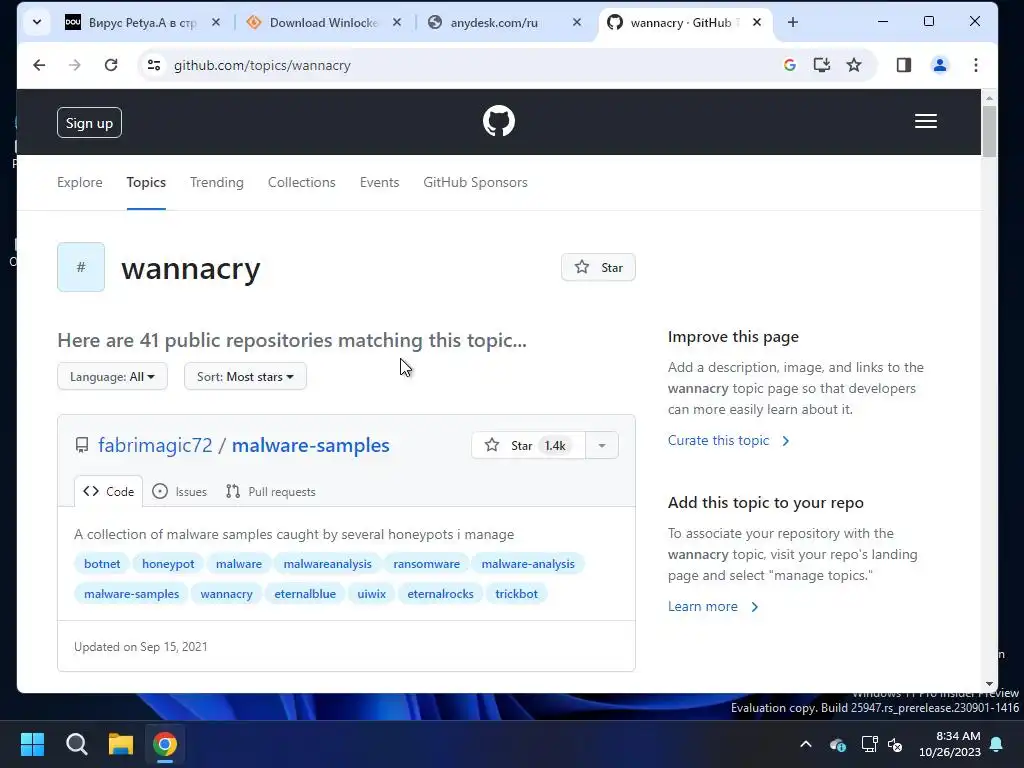Go back to the previous page
The height and width of the screenshot is (768, 1024).
(x=39, y=65)
